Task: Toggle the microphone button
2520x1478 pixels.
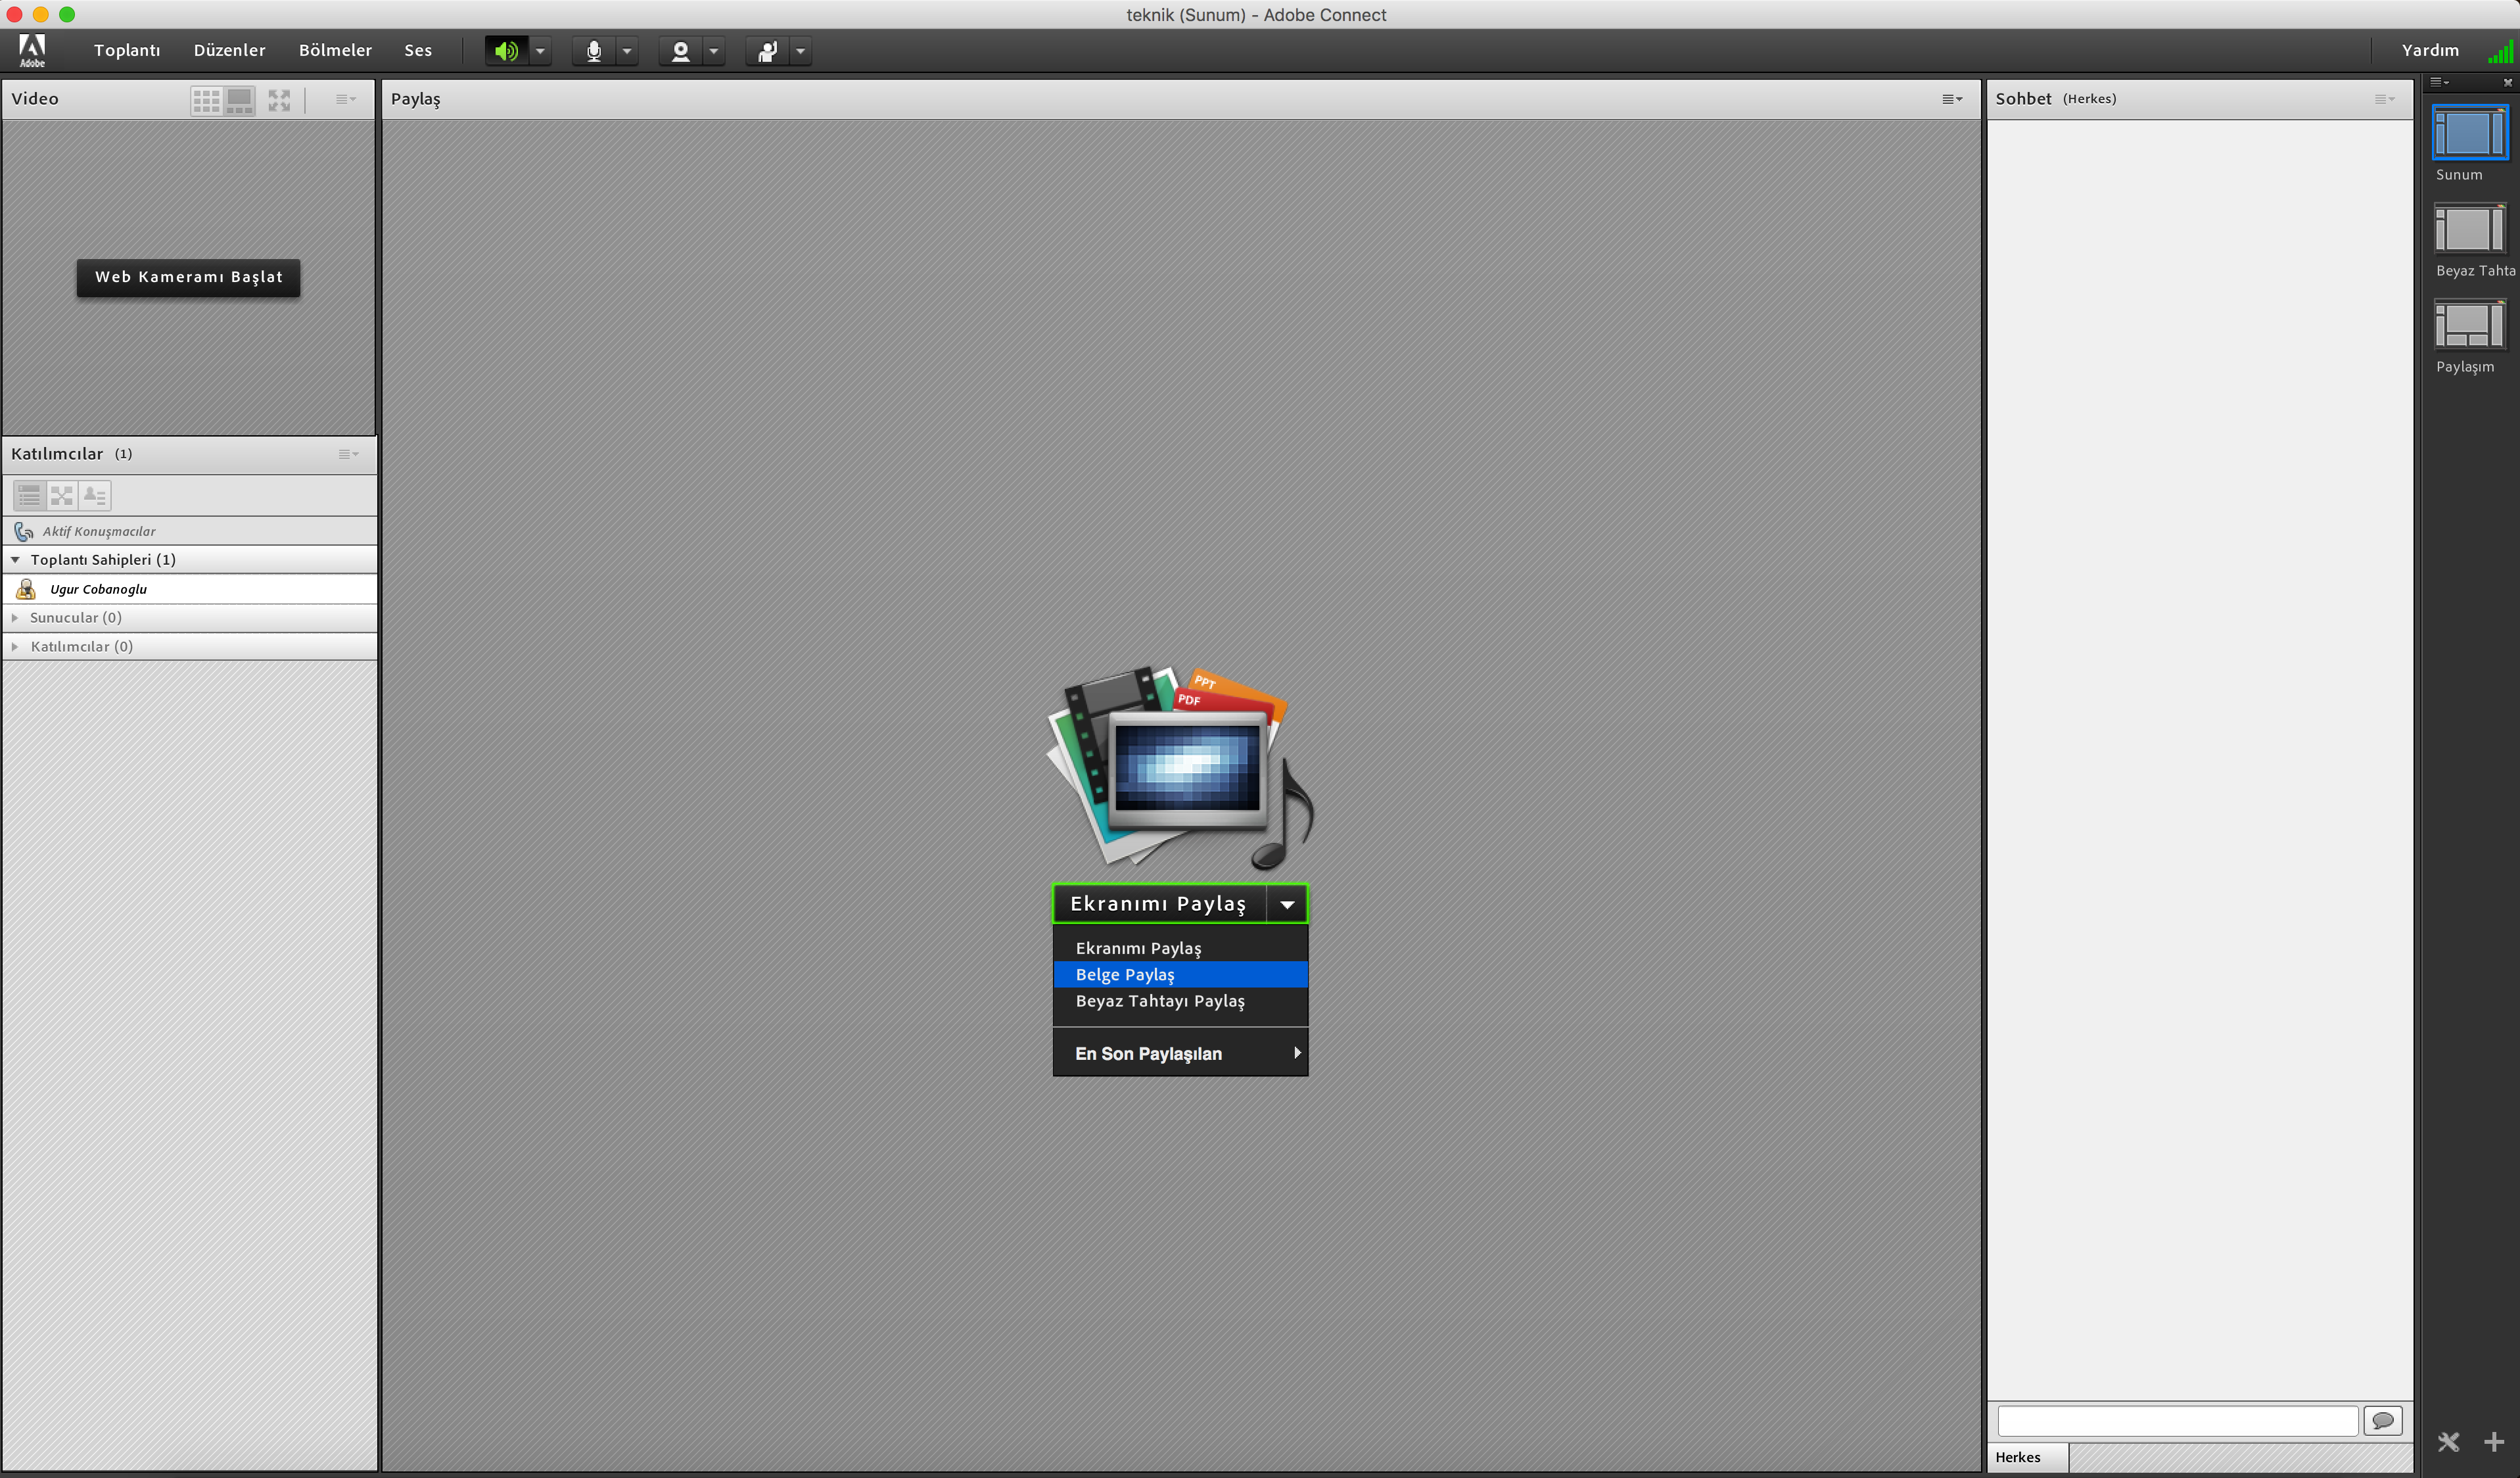Action: 594,51
